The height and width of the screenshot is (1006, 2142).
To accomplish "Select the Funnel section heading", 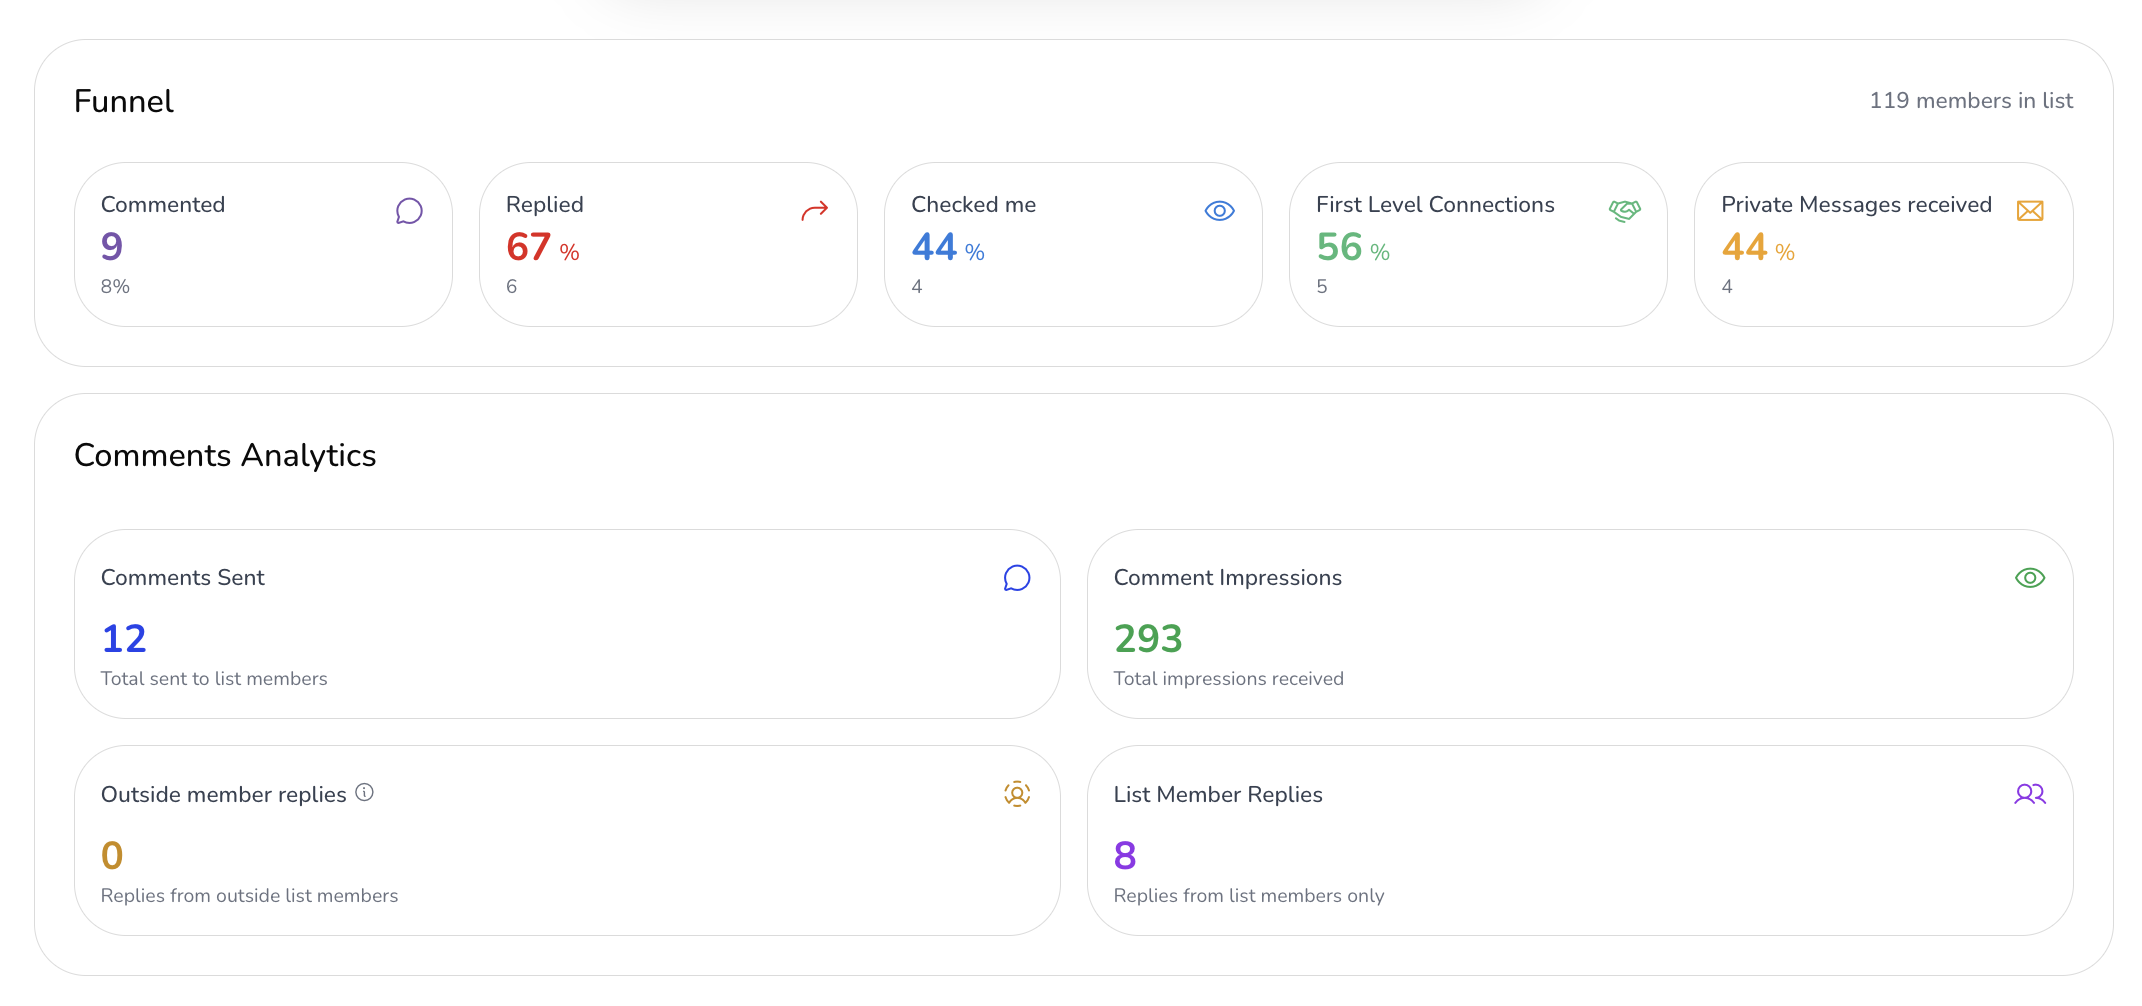I will (x=124, y=101).
